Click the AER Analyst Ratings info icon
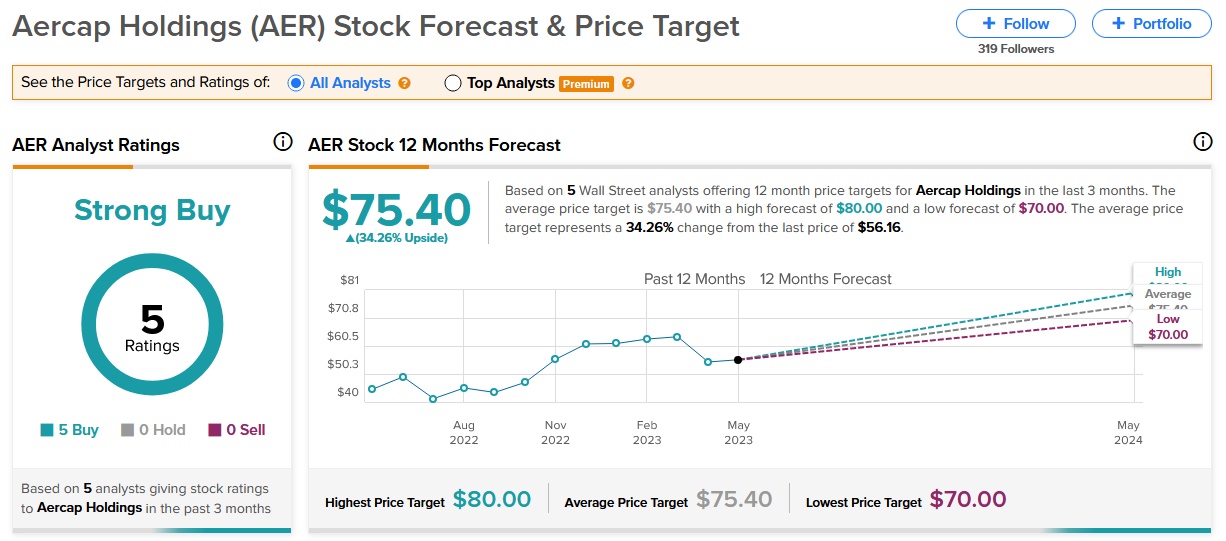This screenshot has height=541, width=1226. click(283, 142)
